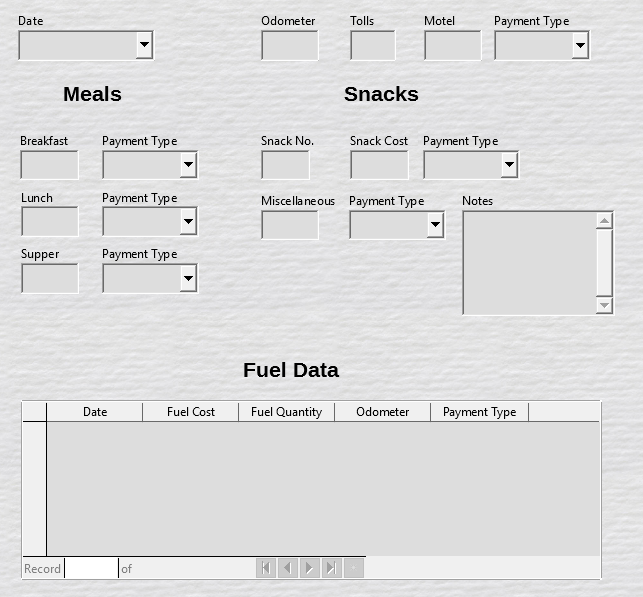Expand Snack Cost Payment Type dropdown

click(509, 165)
